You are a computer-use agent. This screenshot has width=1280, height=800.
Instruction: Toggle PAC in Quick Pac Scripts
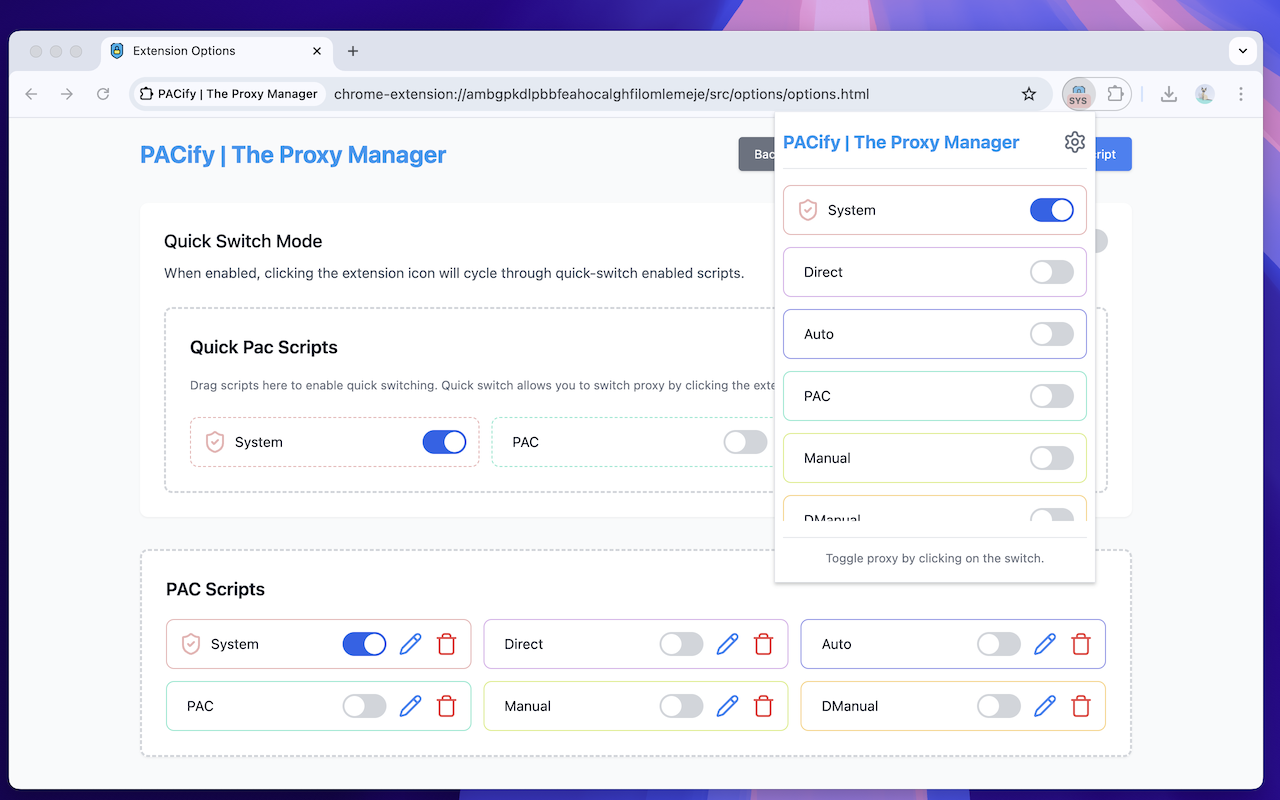pyautogui.click(x=746, y=442)
